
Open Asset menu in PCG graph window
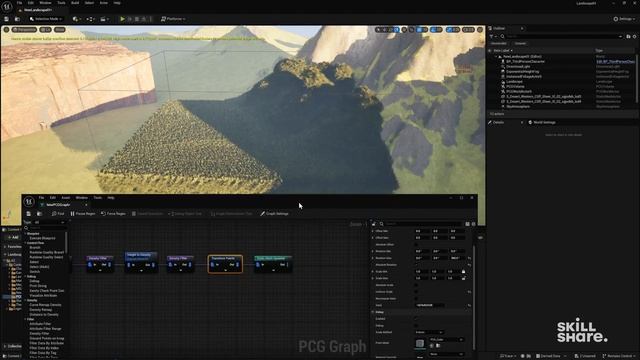[x=65, y=198]
